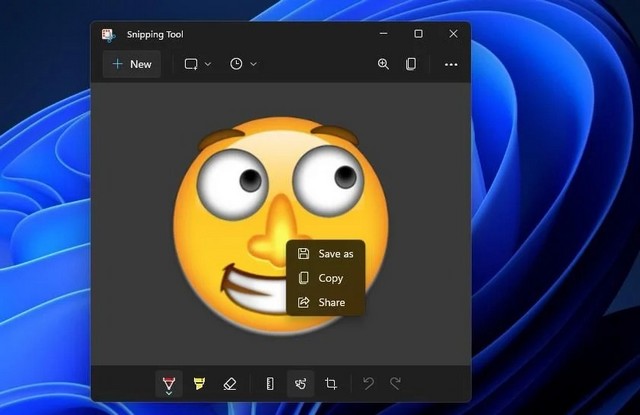The width and height of the screenshot is (640, 415).
Task: Choose Copy from context menu
Action: click(x=326, y=278)
